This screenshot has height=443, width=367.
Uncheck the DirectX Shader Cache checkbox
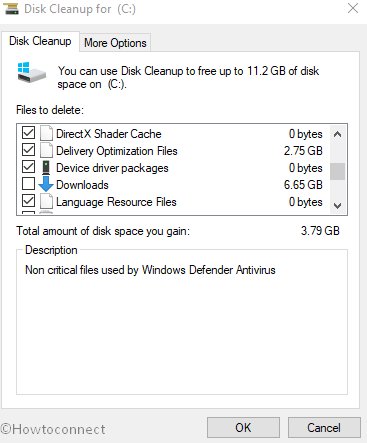pyautogui.click(x=28, y=133)
